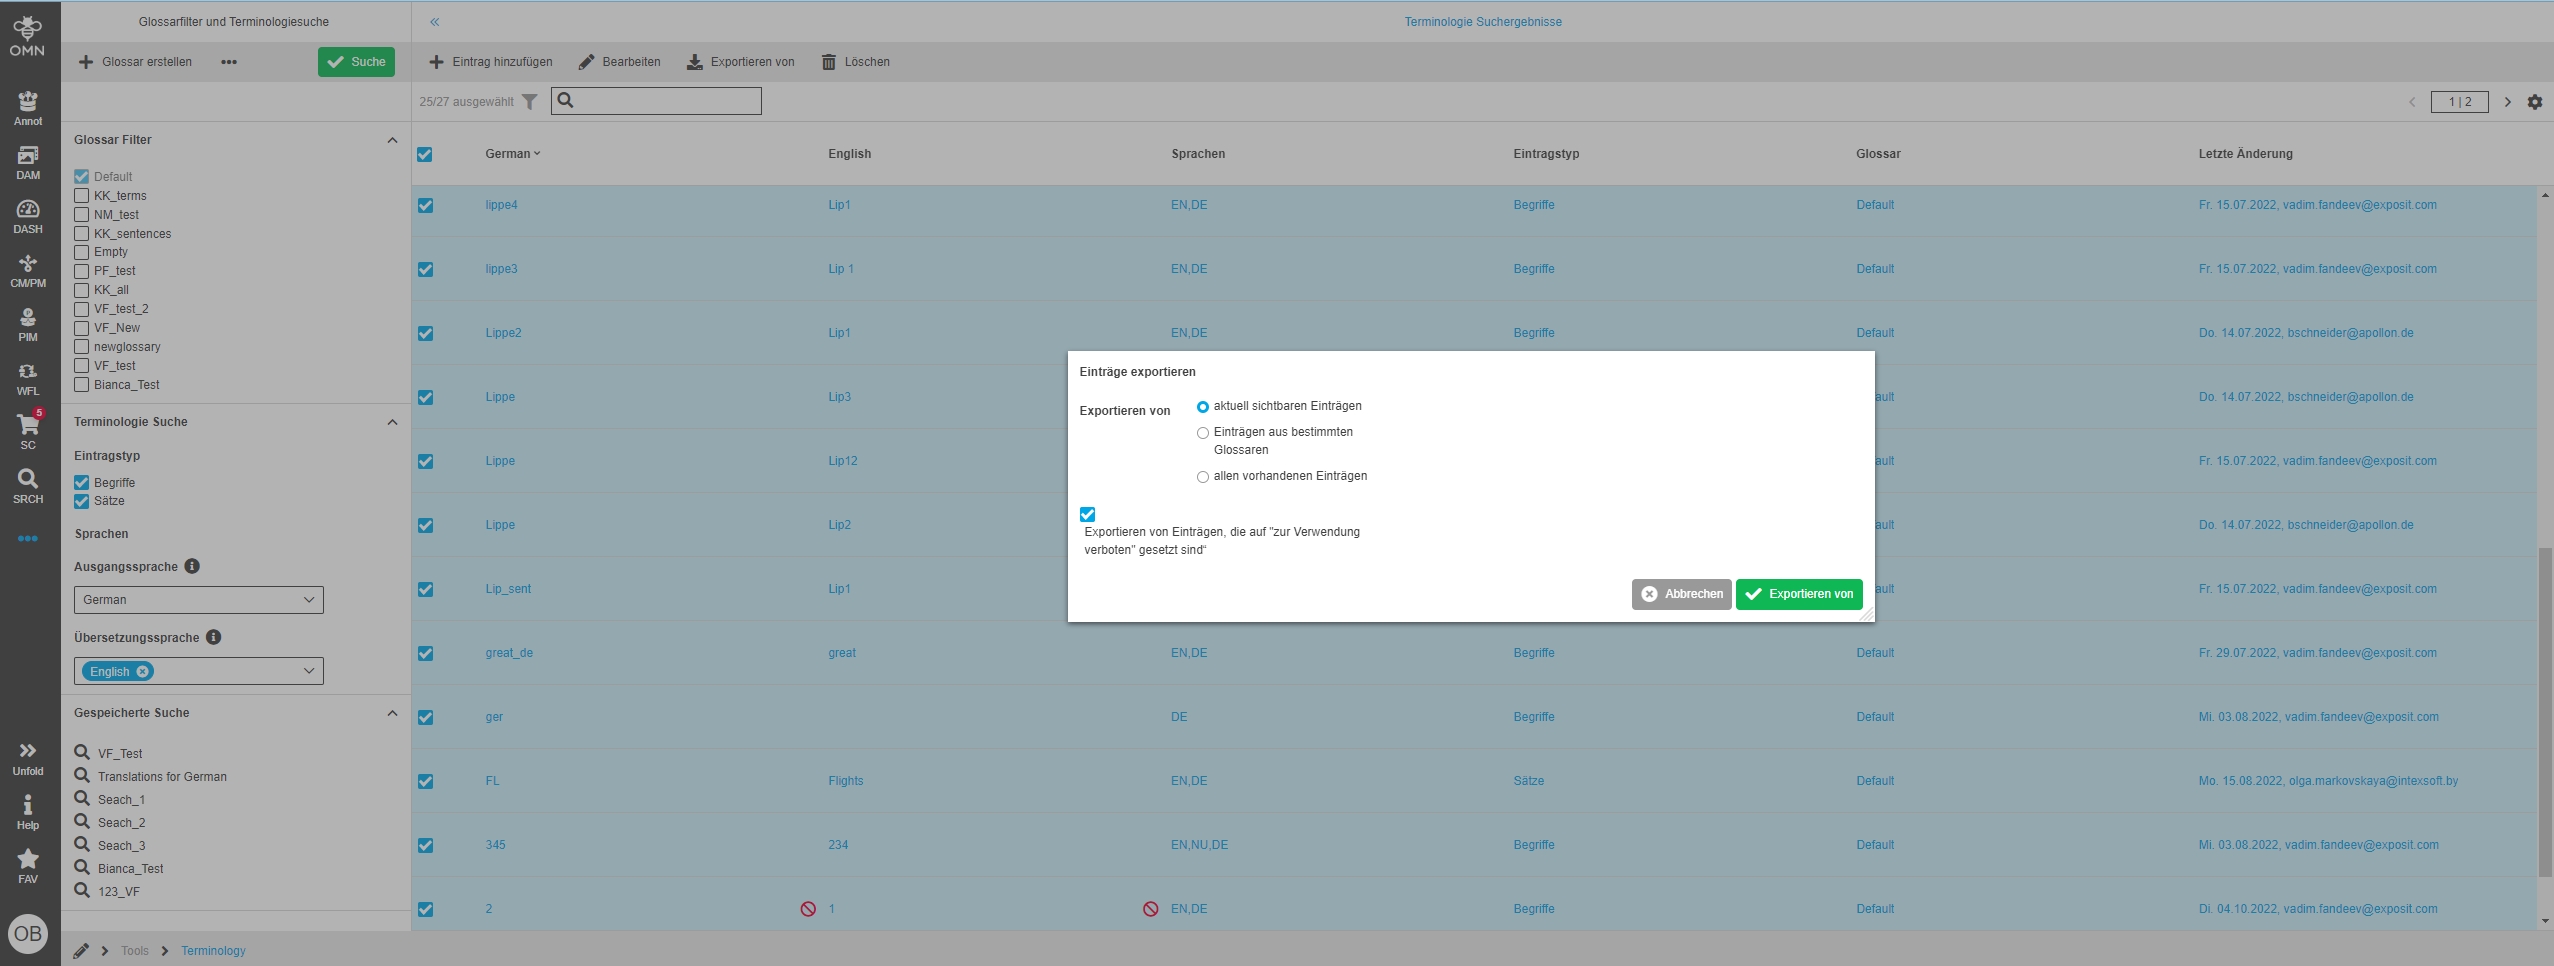Select 'allen vorhandenen Einträgen' radio option
This screenshot has width=2554, height=966.
point(1203,477)
